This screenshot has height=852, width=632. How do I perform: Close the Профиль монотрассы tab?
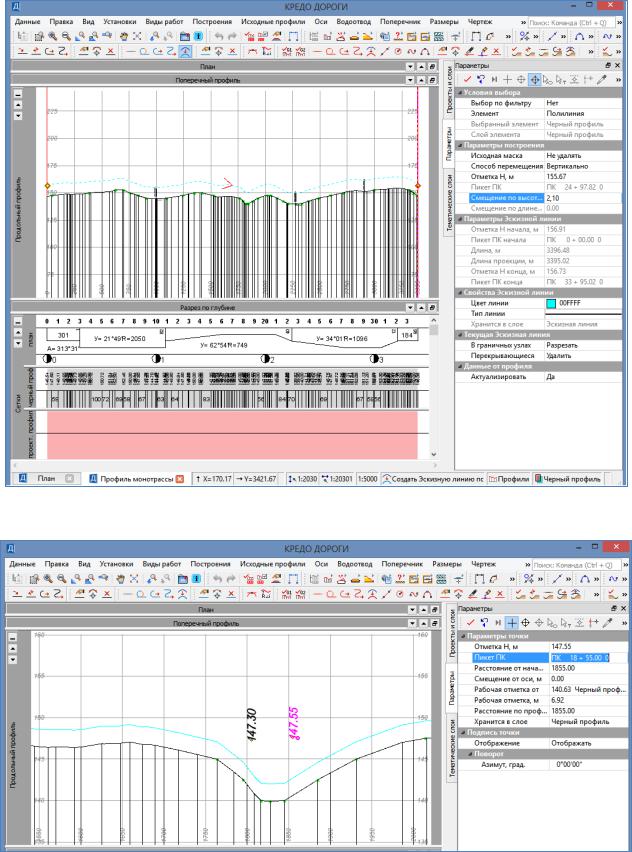coord(180,479)
